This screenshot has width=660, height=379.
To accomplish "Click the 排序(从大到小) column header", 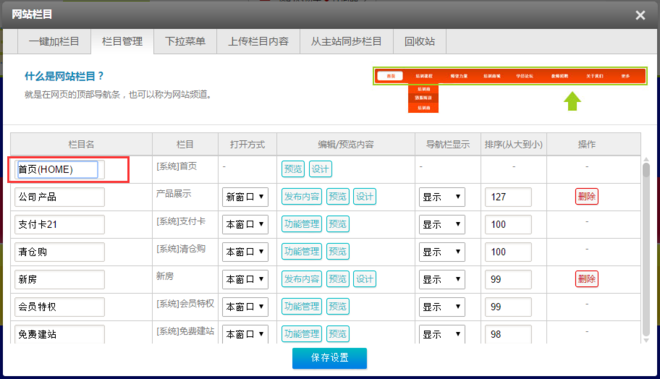I will [x=514, y=144].
